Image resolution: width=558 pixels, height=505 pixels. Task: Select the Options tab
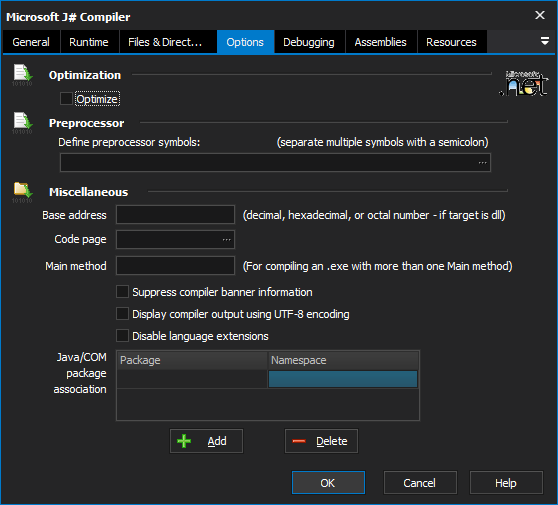(245, 42)
